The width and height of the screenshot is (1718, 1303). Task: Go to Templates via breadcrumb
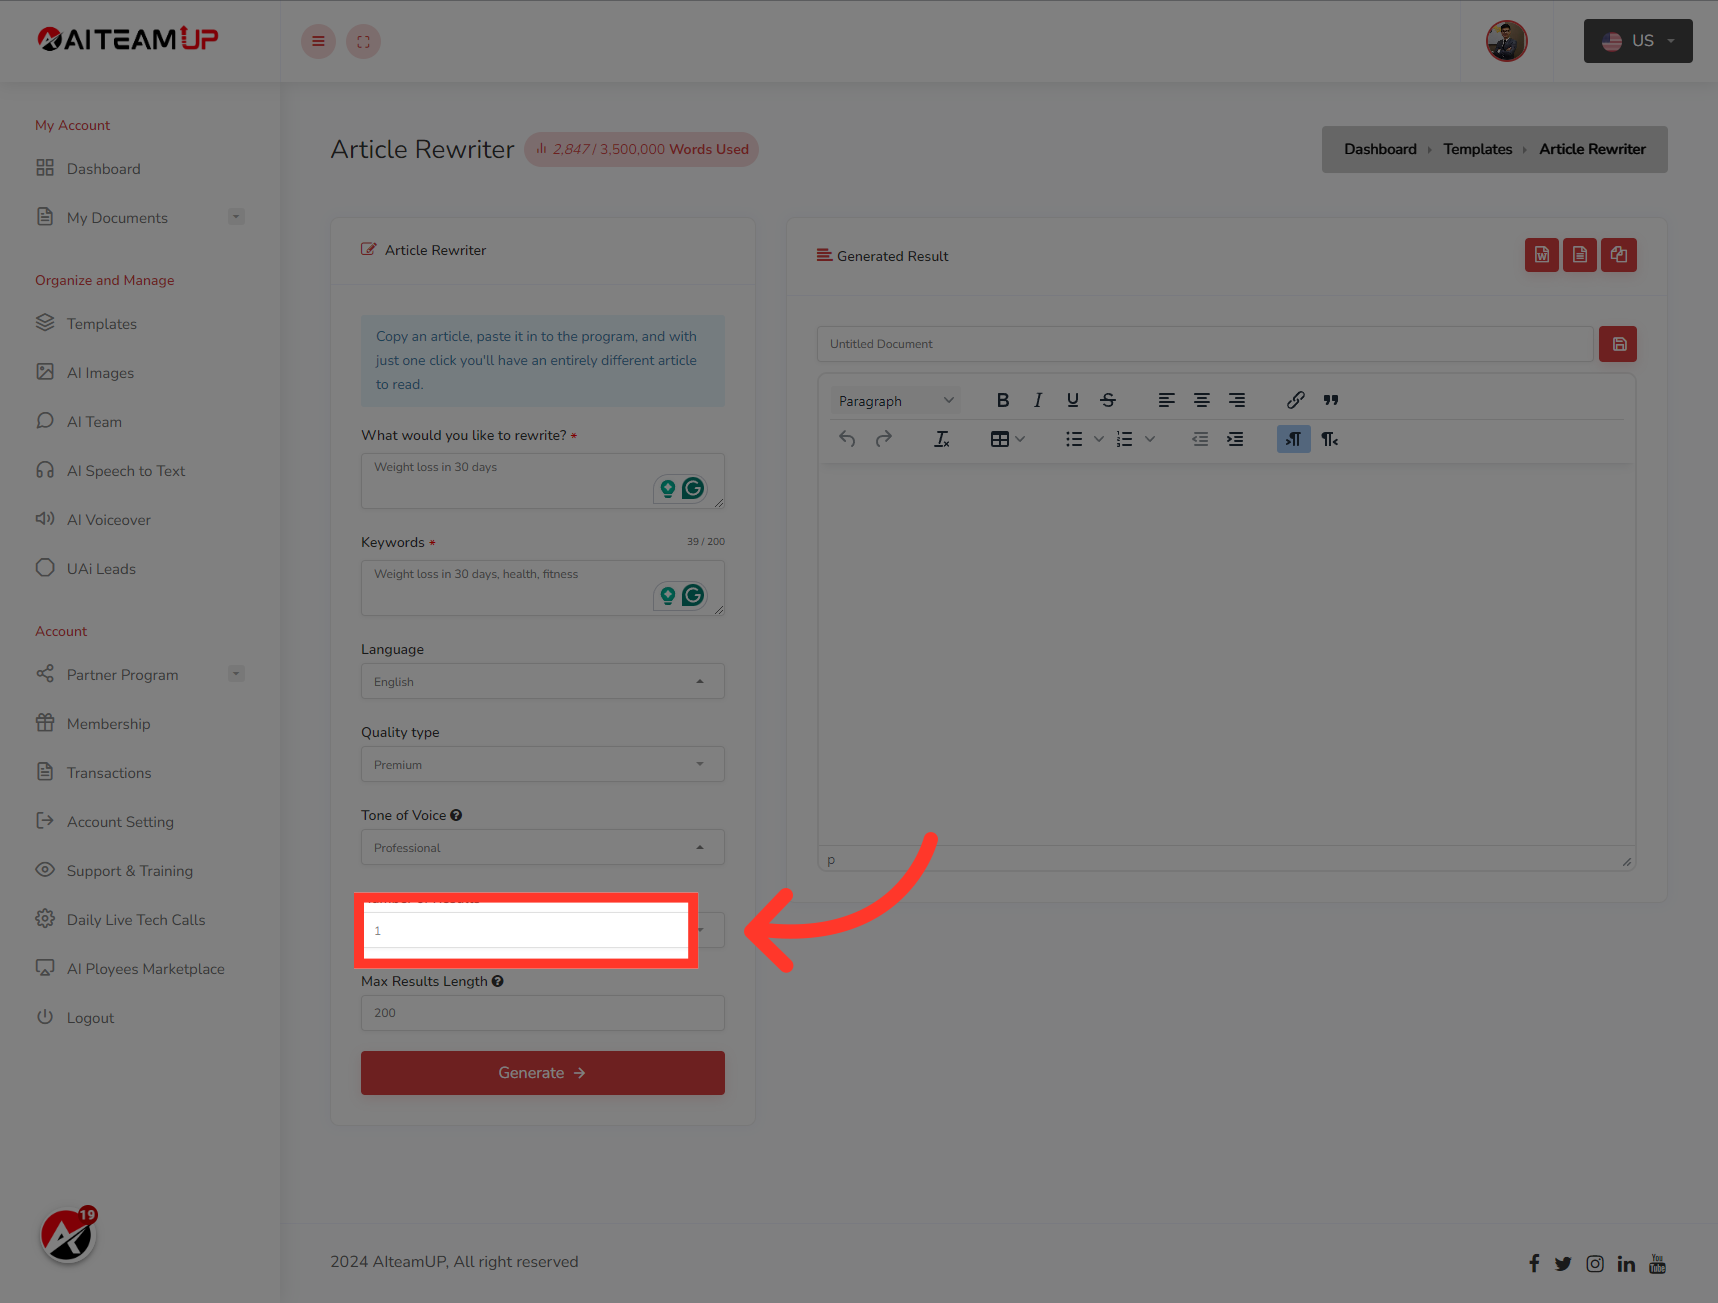pyautogui.click(x=1478, y=148)
